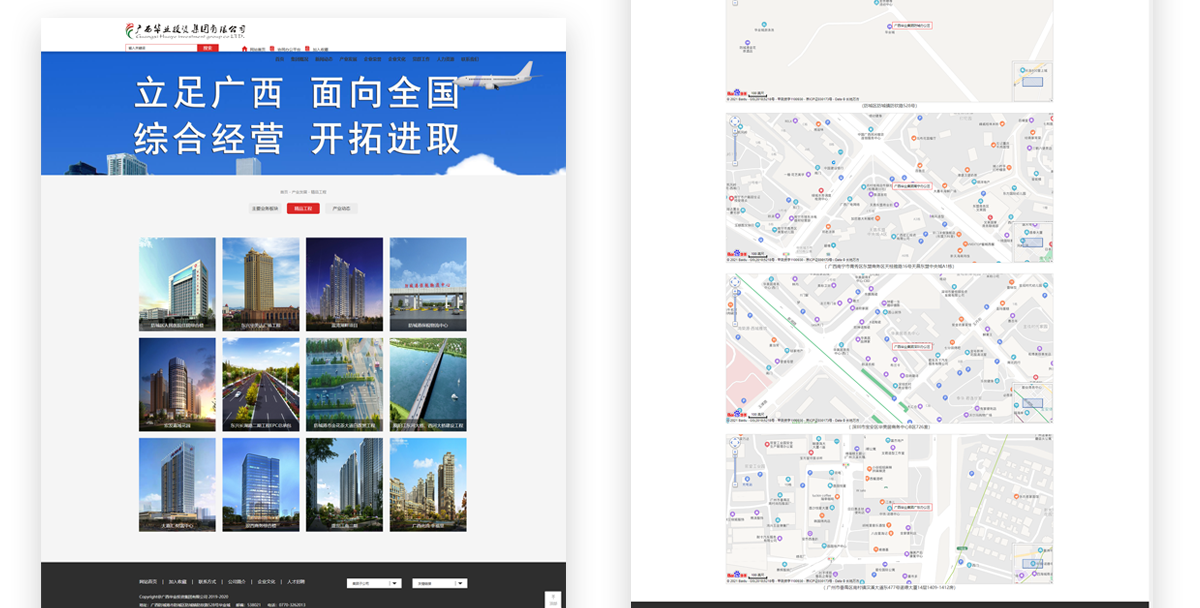The height and width of the screenshot is (608, 1200).
Task: Click the company logo at top
Action: [186, 31]
